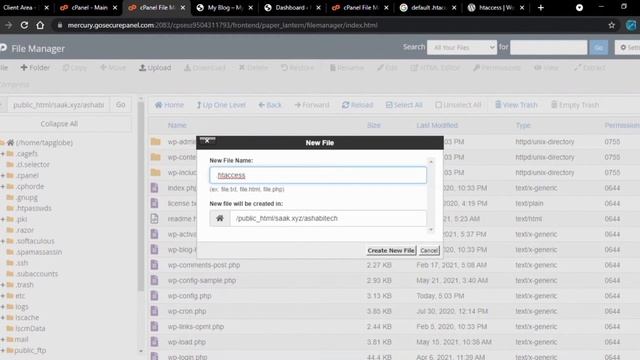Click Back navigation button
This screenshot has height=360, width=640.
(270, 105)
